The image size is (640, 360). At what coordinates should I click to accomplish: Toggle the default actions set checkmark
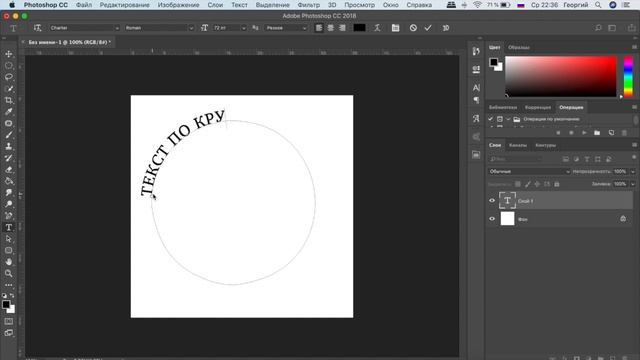pos(491,119)
